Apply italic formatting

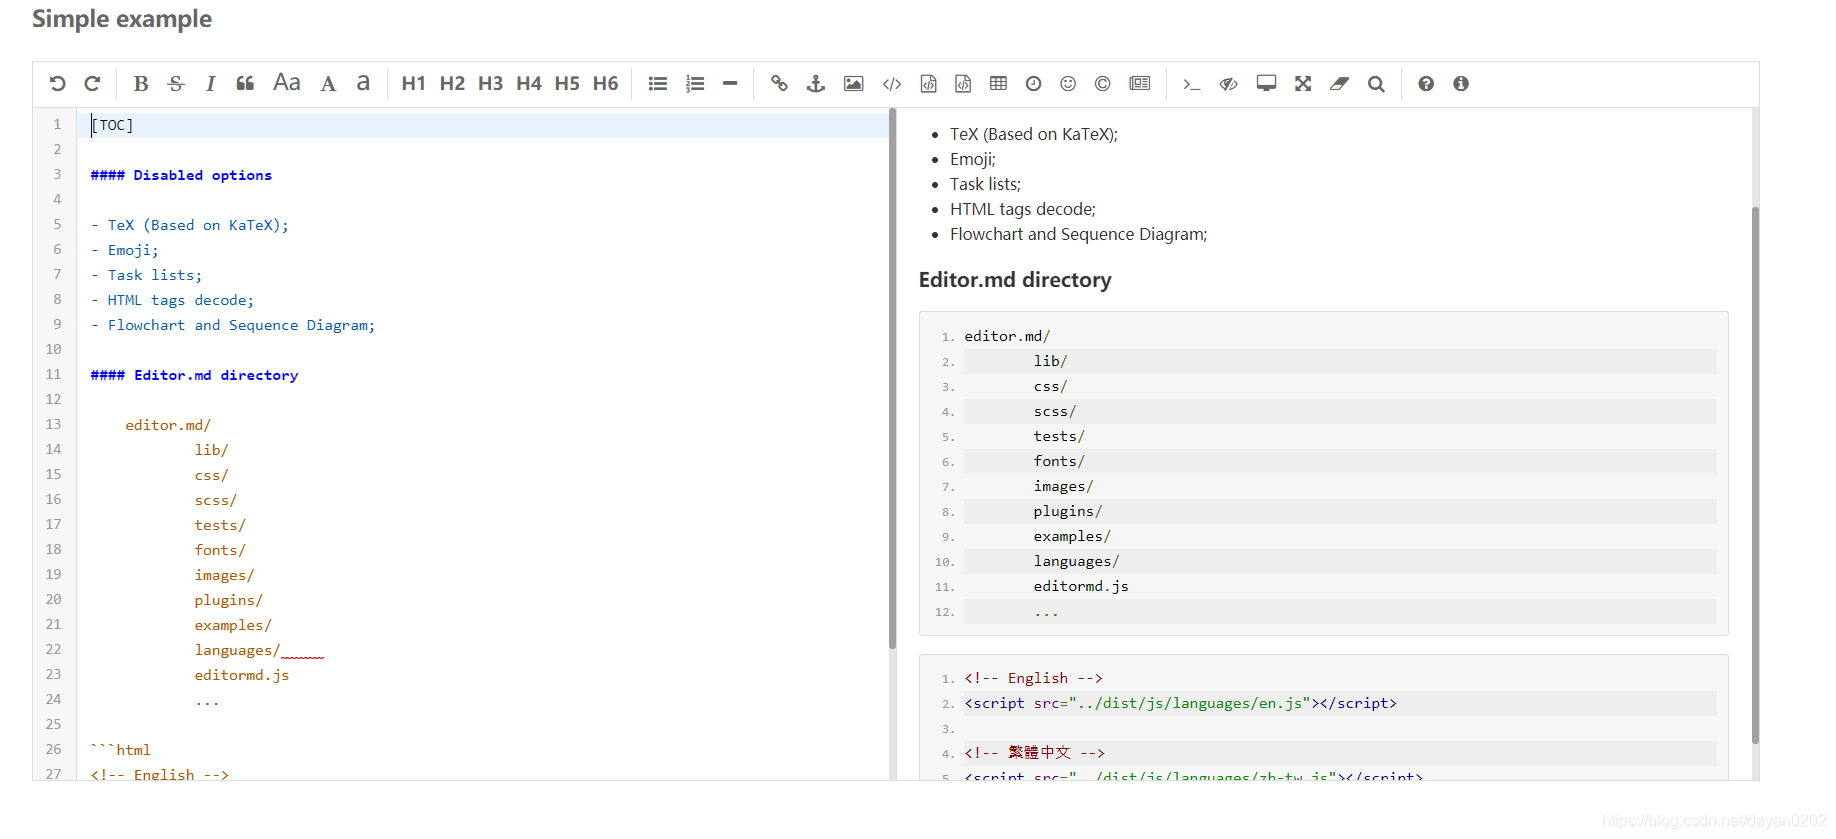click(x=210, y=84)
